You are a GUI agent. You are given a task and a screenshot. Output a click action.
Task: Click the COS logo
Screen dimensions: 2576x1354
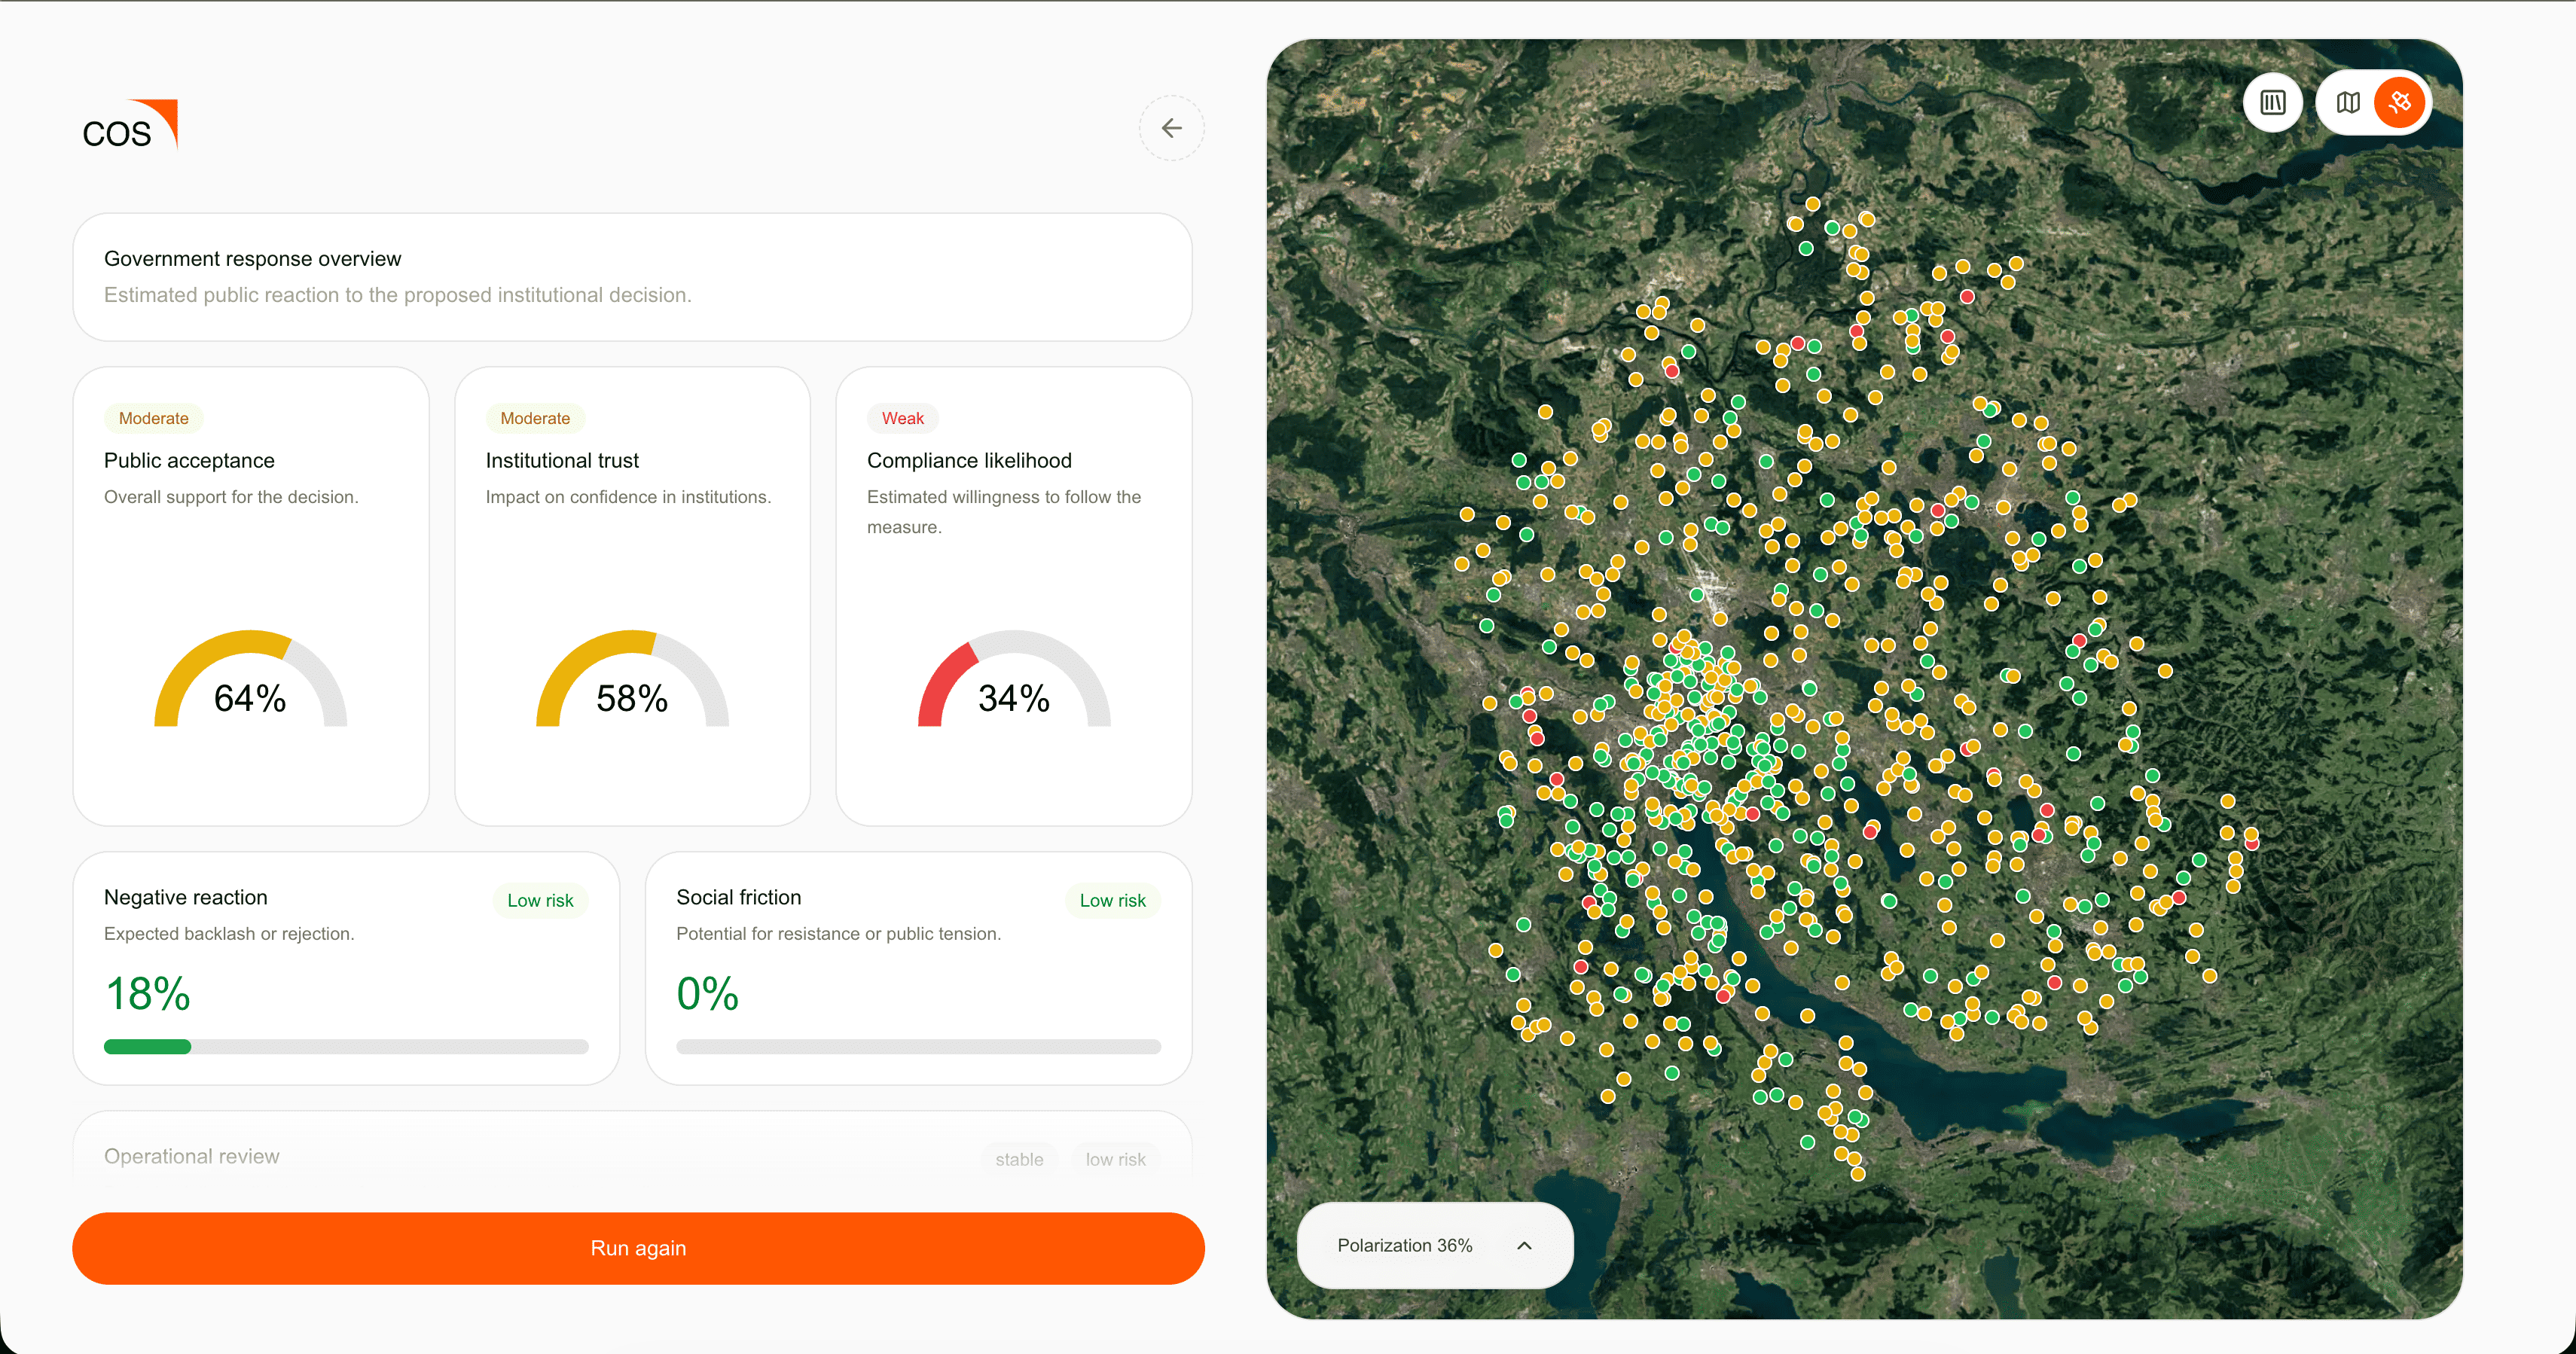click(x=129, y=126)
